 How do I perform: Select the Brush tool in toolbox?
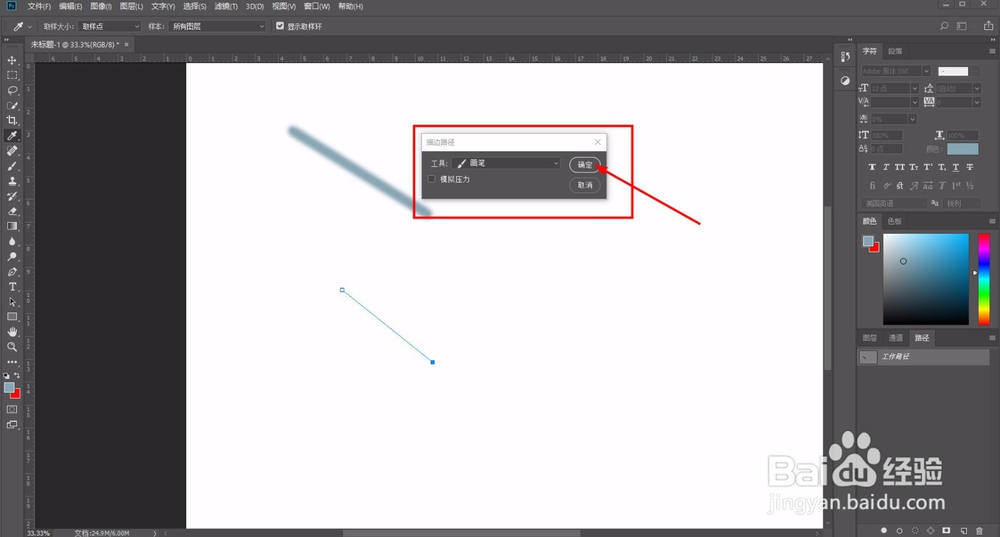point(12,166)
